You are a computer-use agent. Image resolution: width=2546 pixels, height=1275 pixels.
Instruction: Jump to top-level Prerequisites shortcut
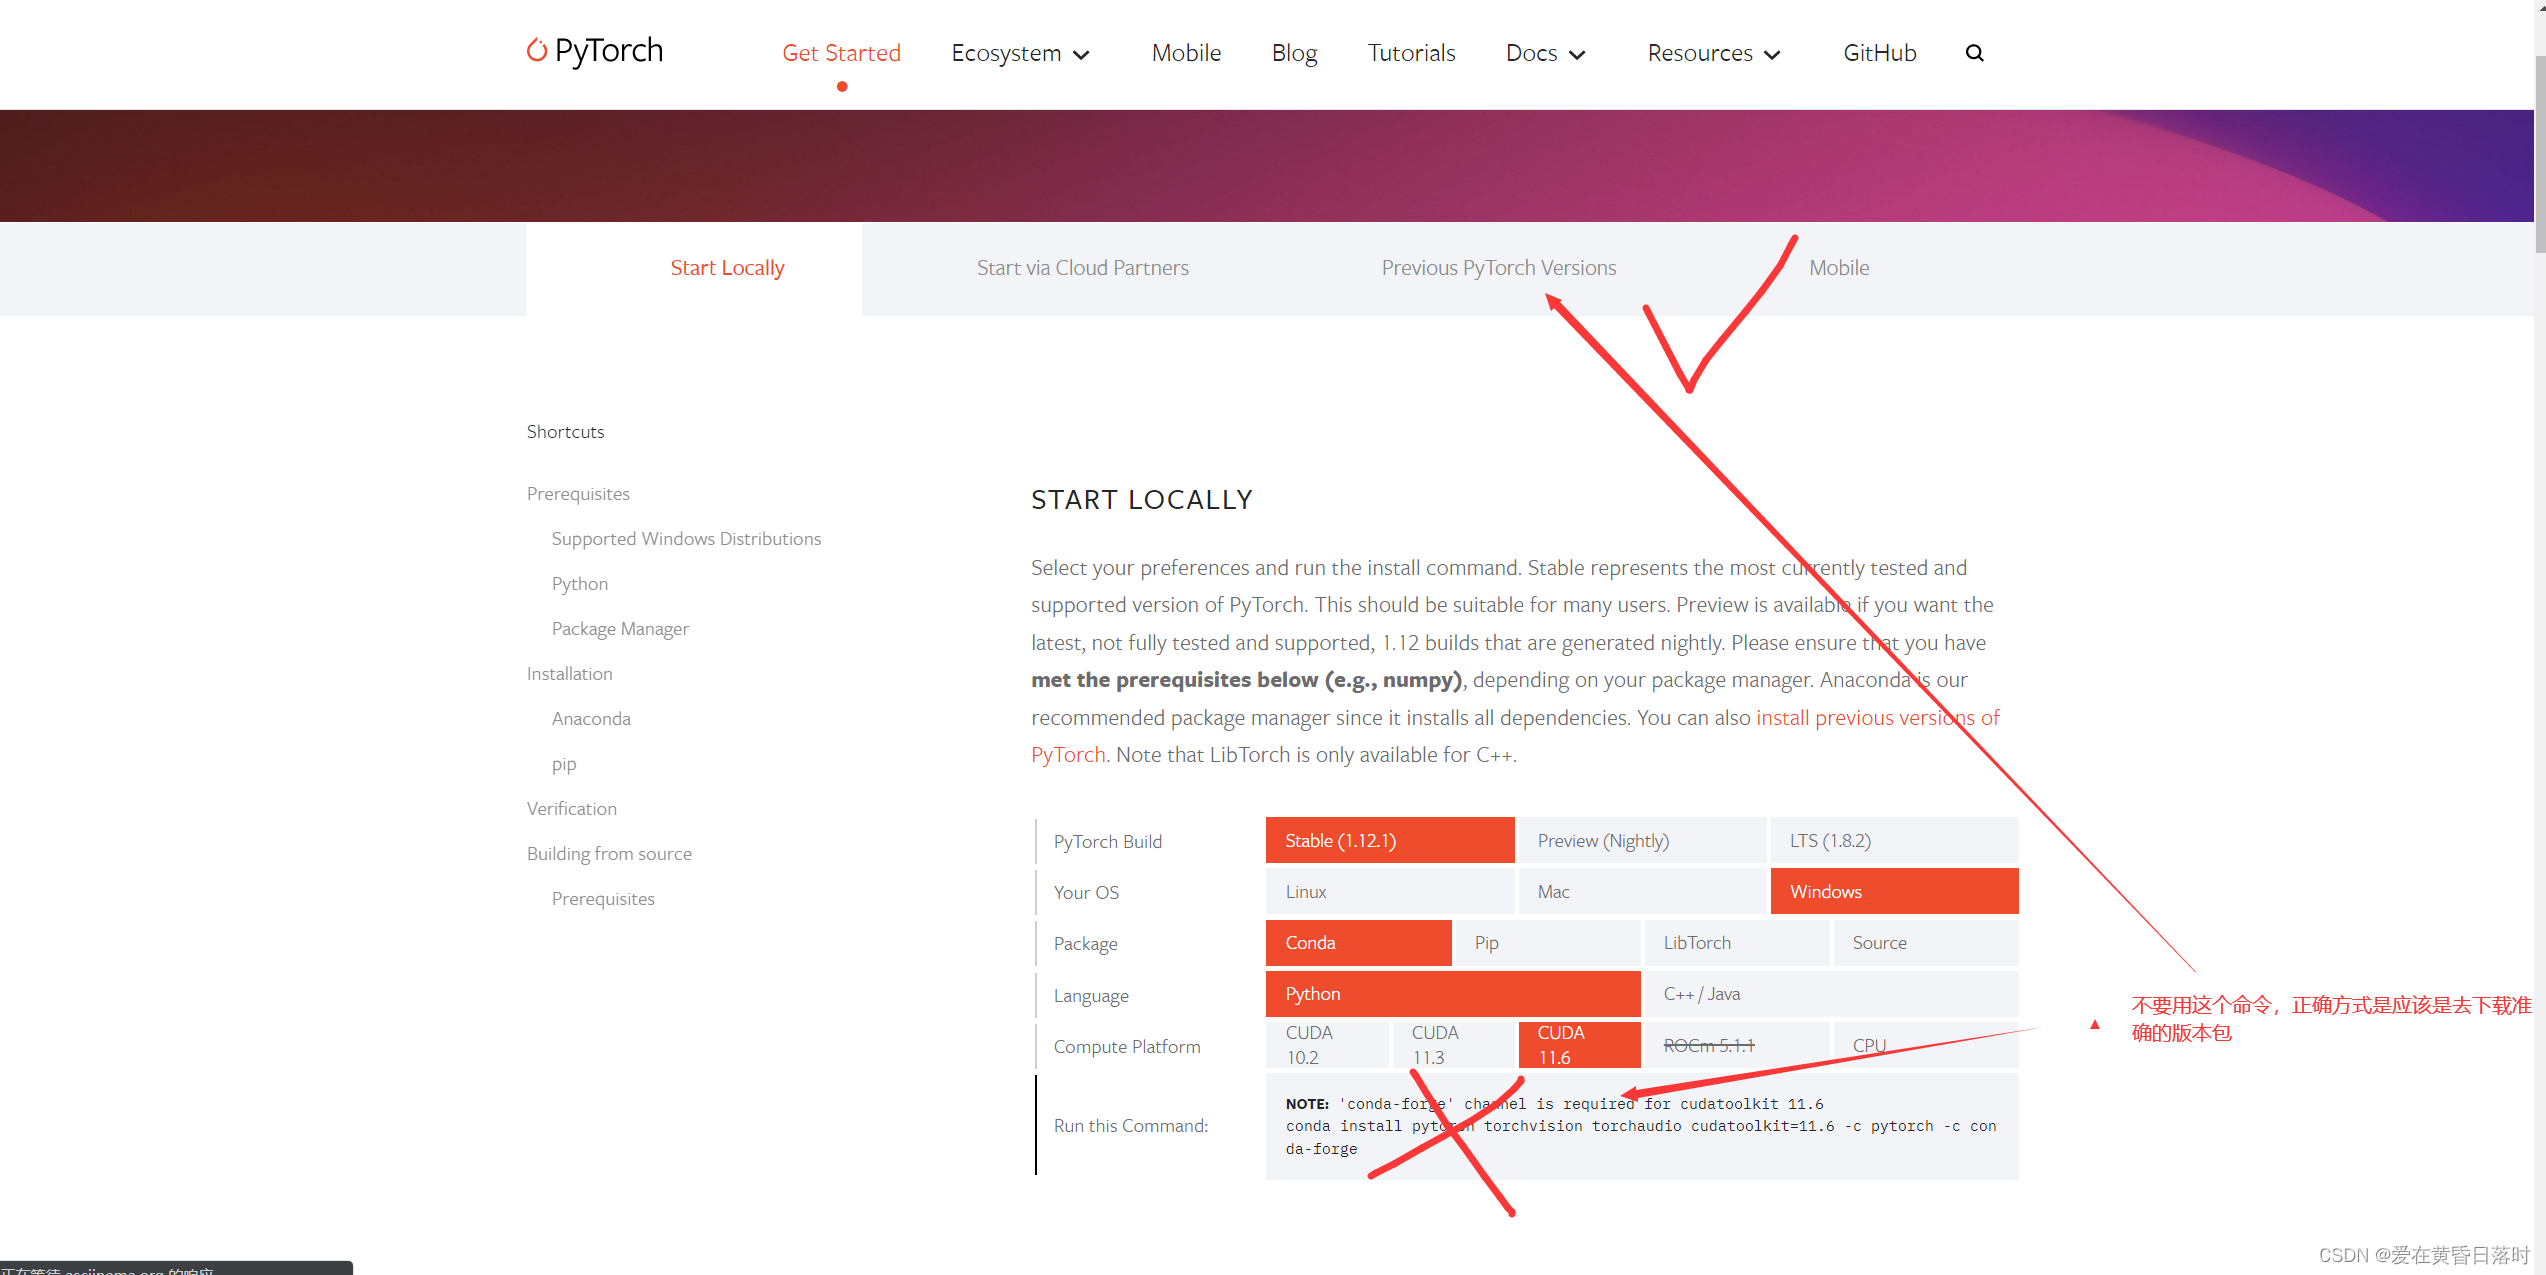point(578,494)
